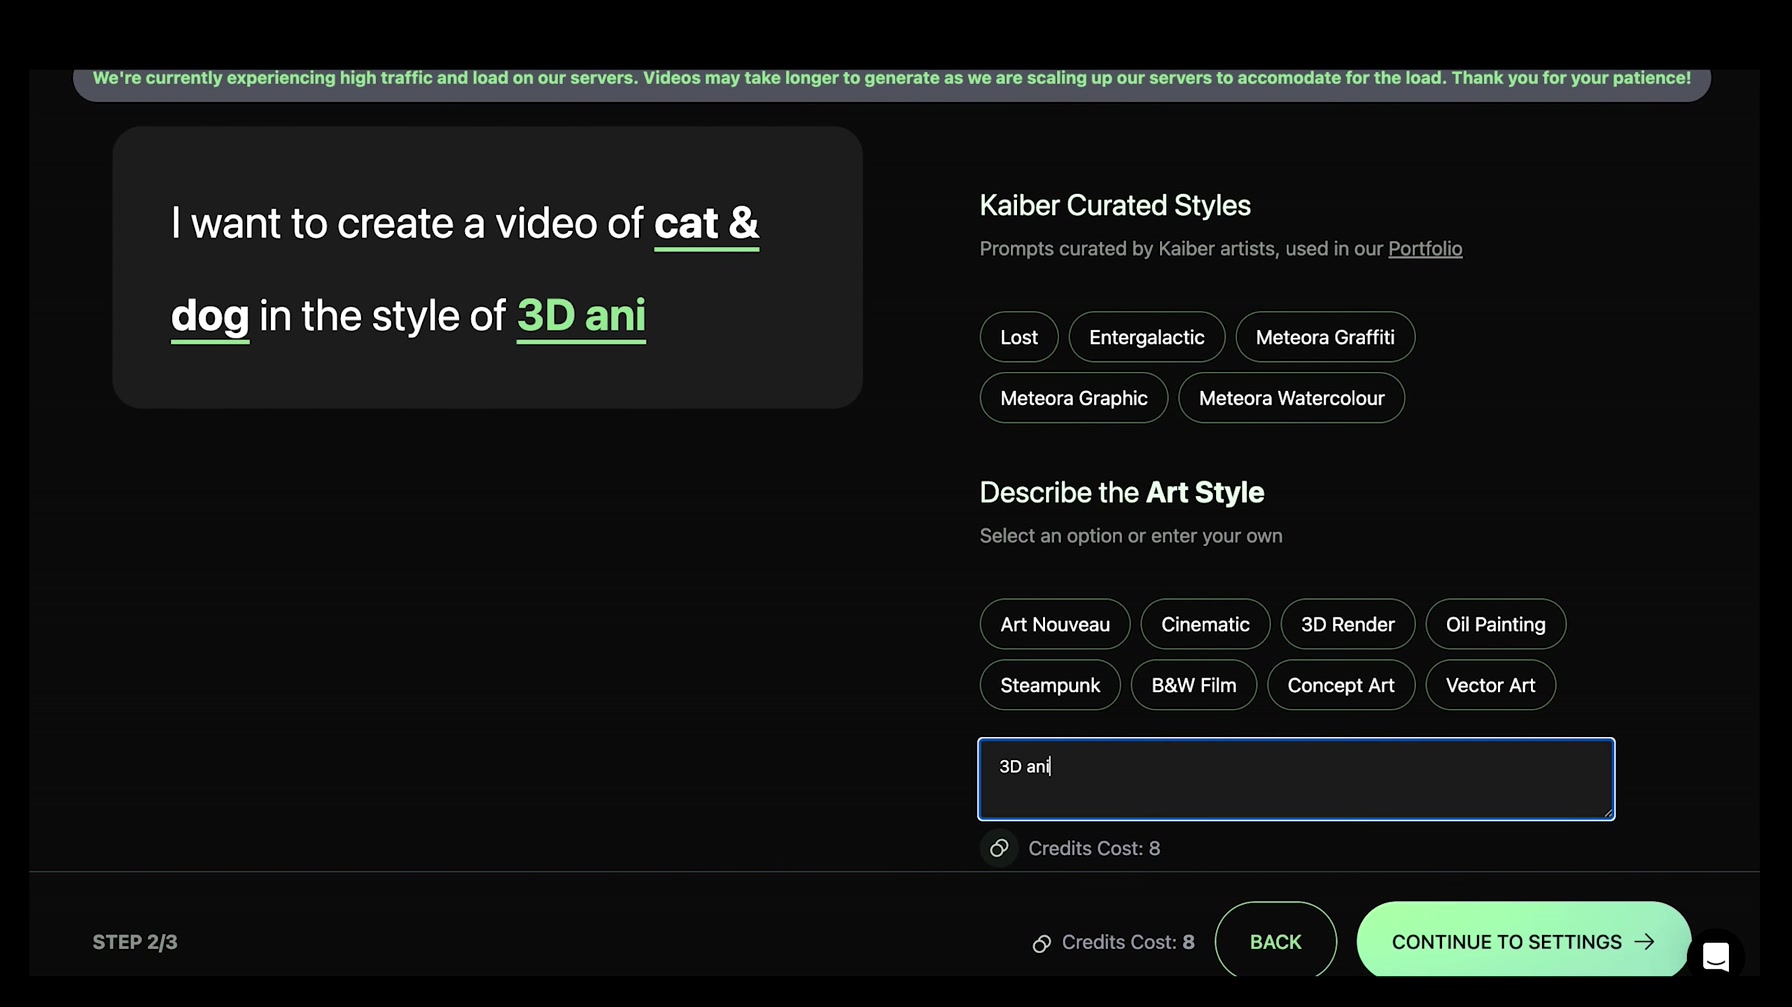Select the Vector Art style
The width and height of the screenshot is (1792, 1007).
click(x=1490, y=685)
